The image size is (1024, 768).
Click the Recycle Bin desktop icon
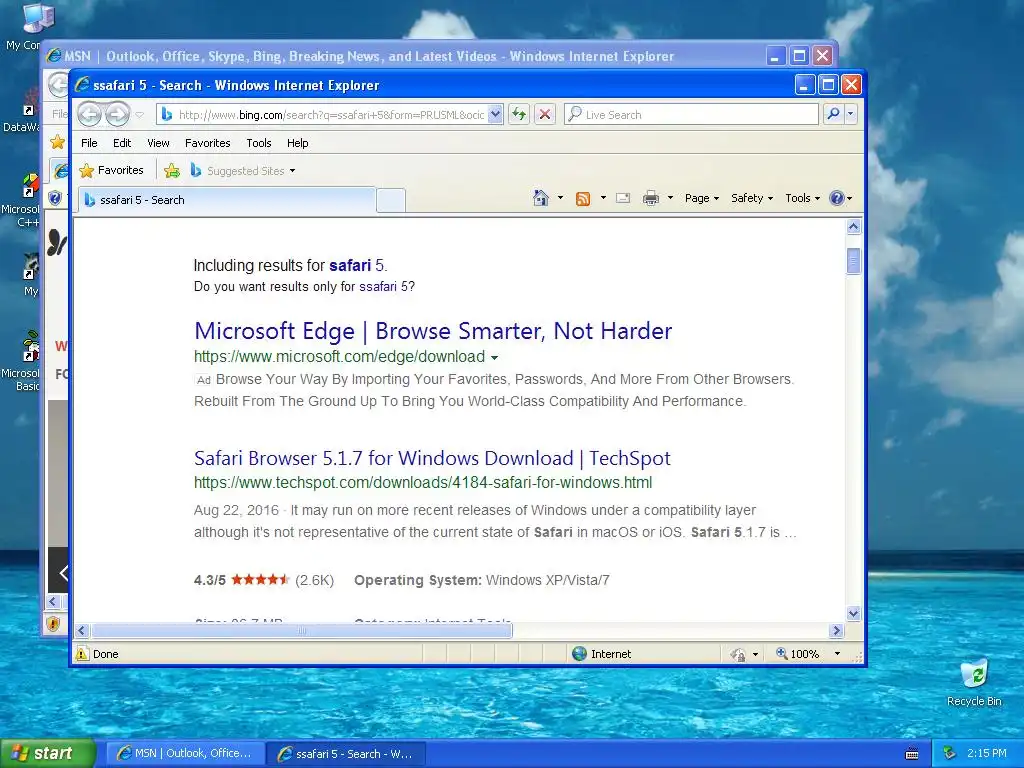click(974, 683)
